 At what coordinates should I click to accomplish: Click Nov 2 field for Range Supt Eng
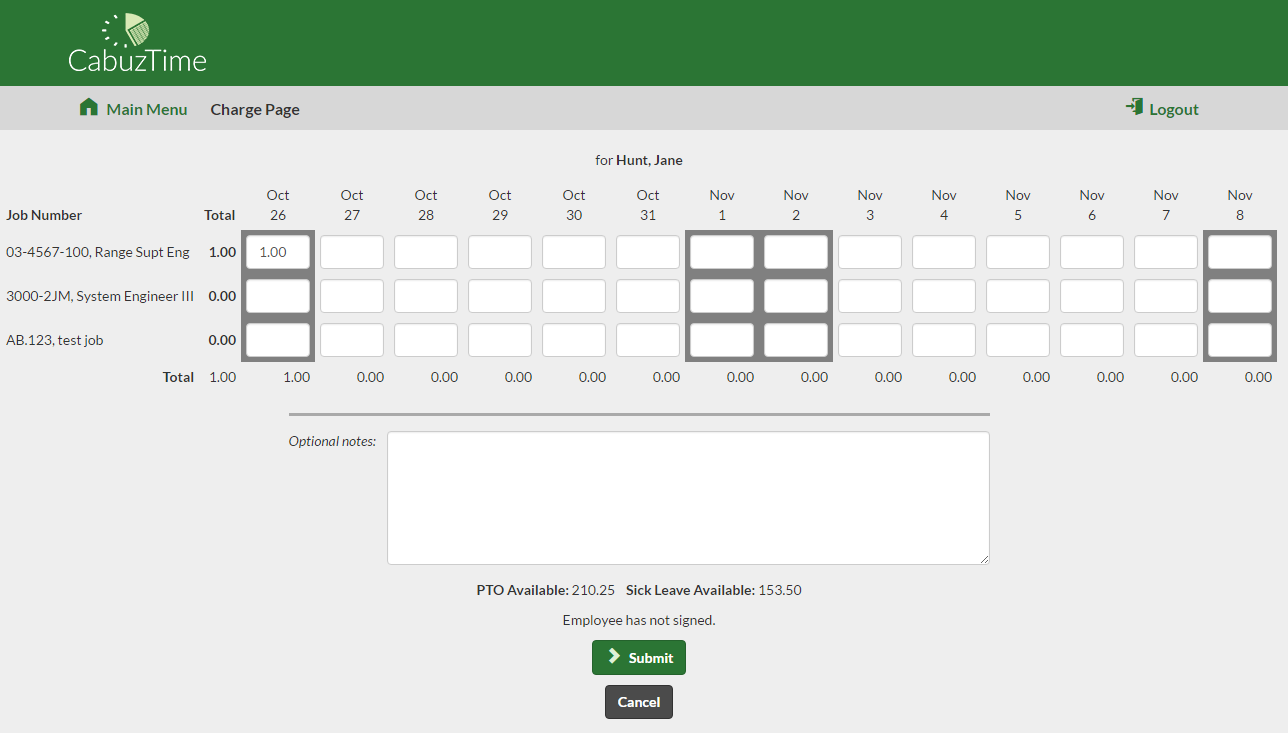pyautogui.click(x=796, y=252)
